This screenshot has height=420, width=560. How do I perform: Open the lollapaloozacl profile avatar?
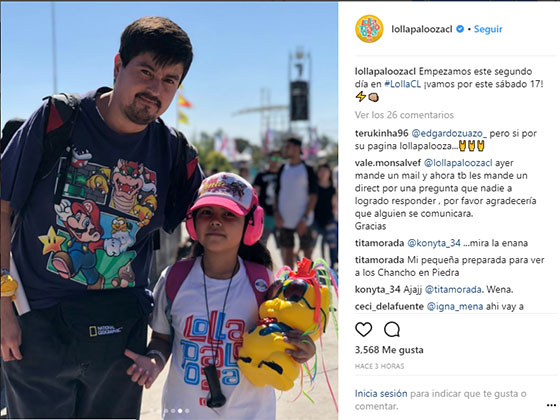[x=369, y=29]
